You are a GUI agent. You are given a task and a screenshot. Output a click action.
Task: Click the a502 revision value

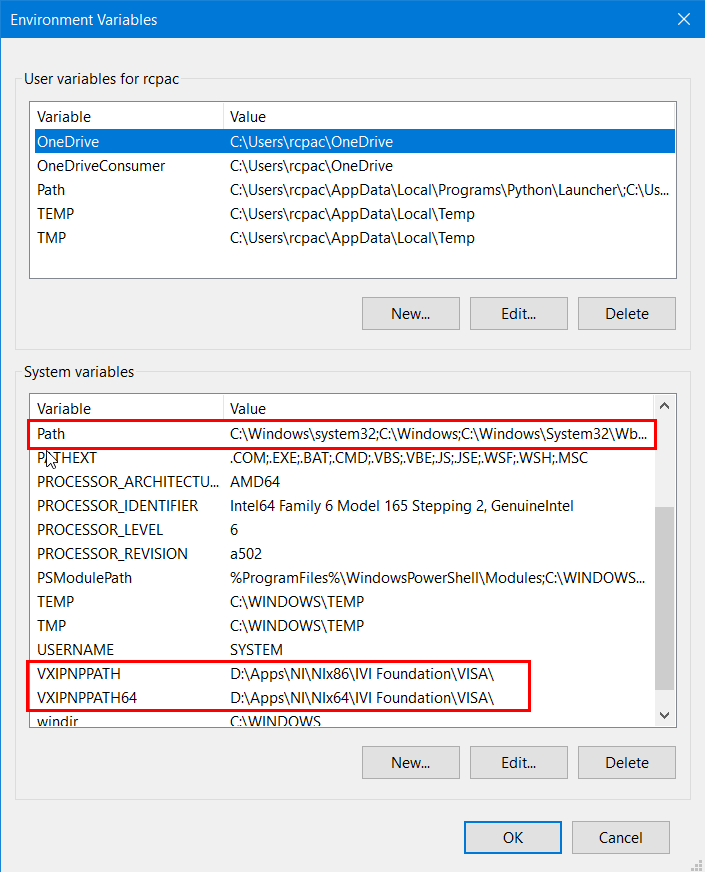246,553
